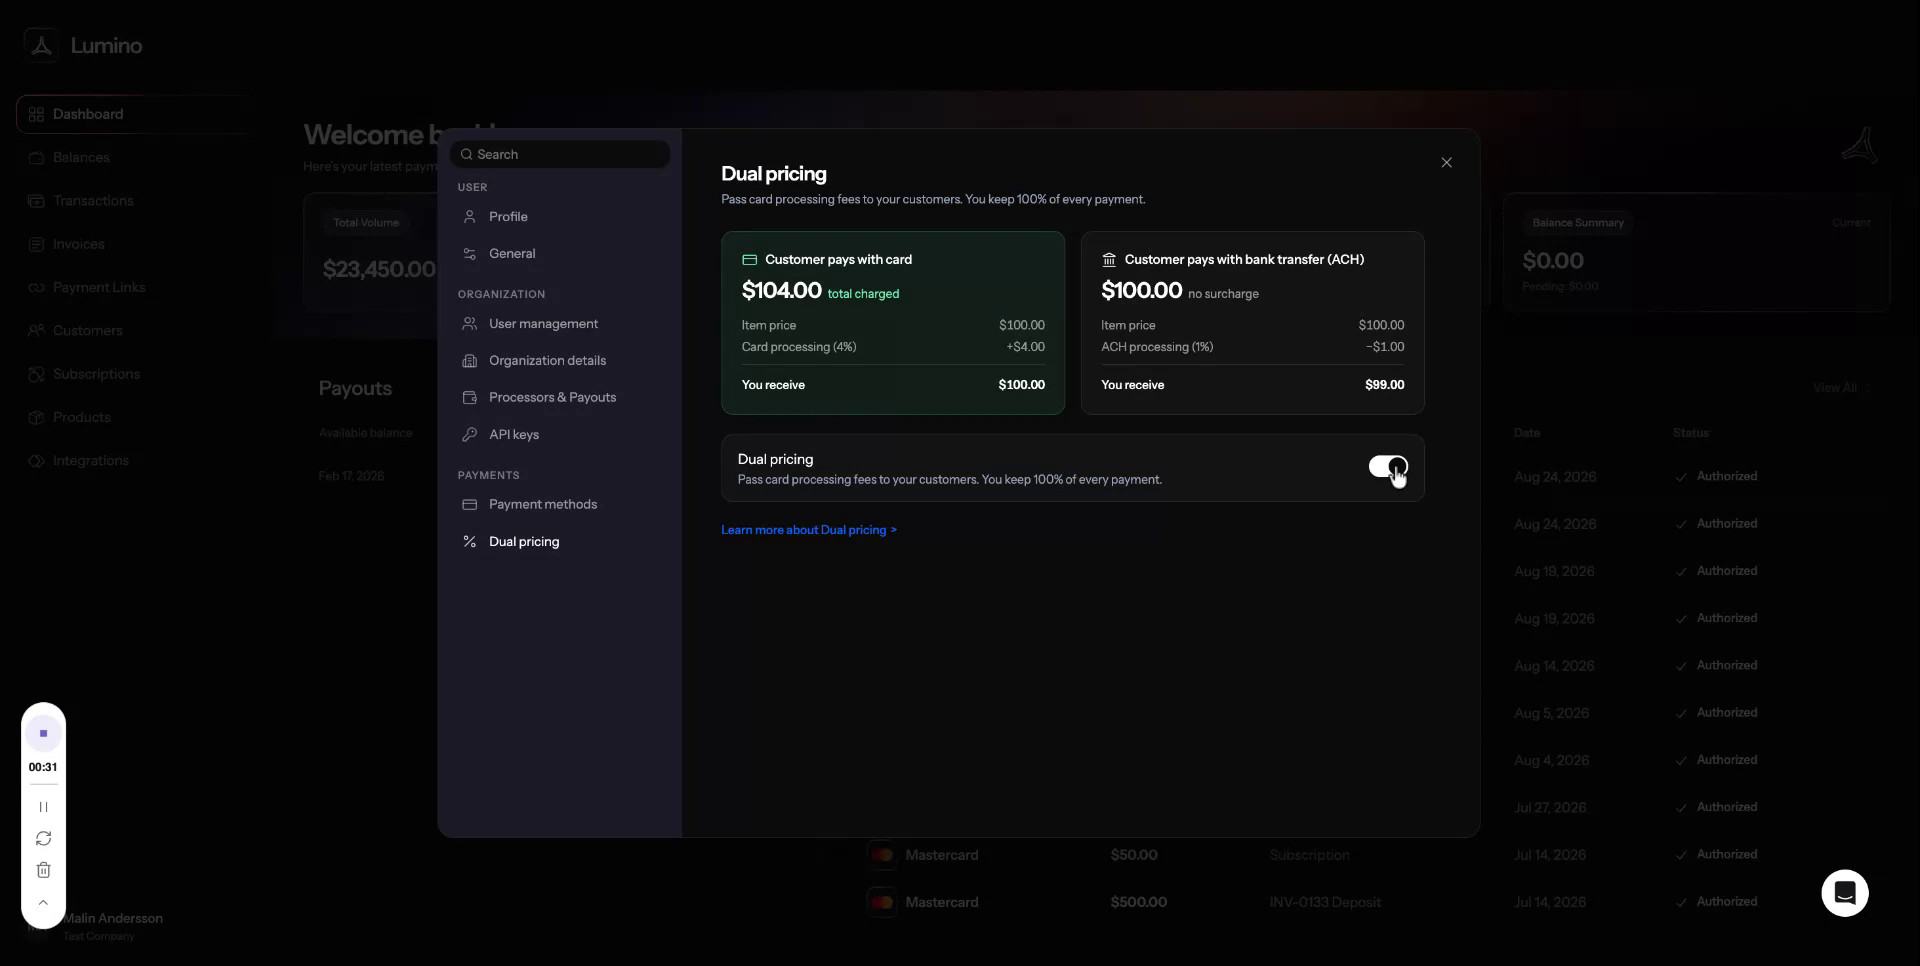The height and width of the screenshot is (966, 1920).
Task: Click the API keys key icon
Action: [x=469, y=435]
